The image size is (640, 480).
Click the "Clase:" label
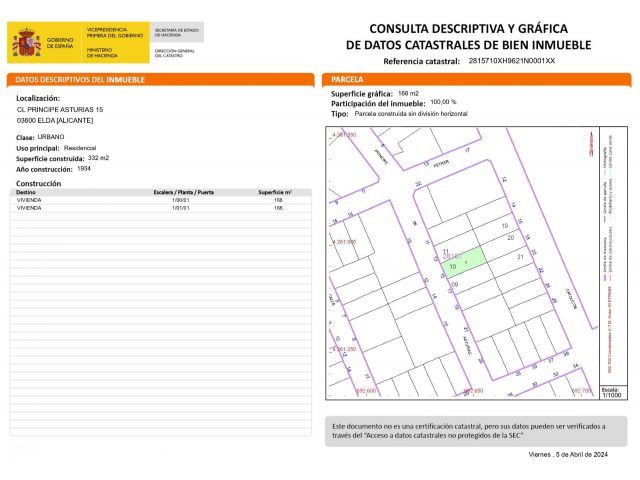pos(25,138)
